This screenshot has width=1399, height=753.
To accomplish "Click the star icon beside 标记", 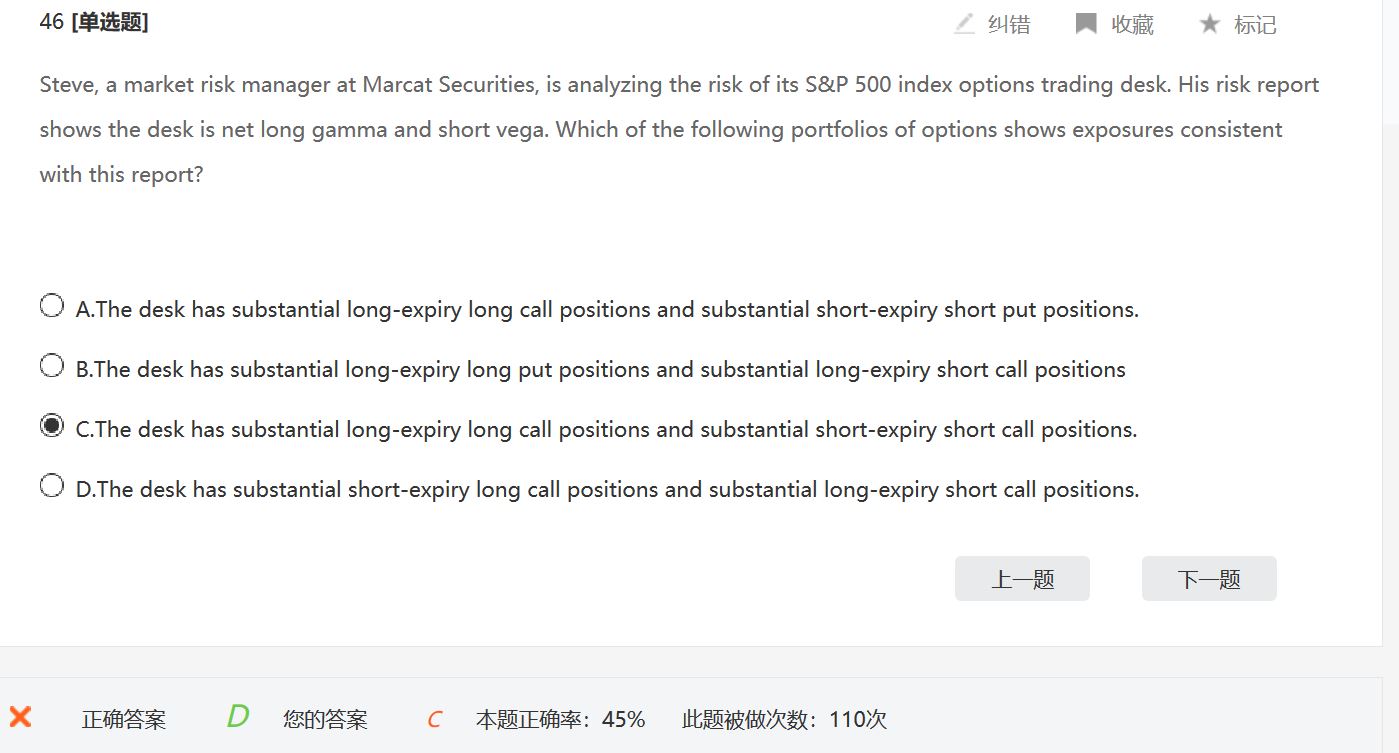I will click(x=1210, y=24).
